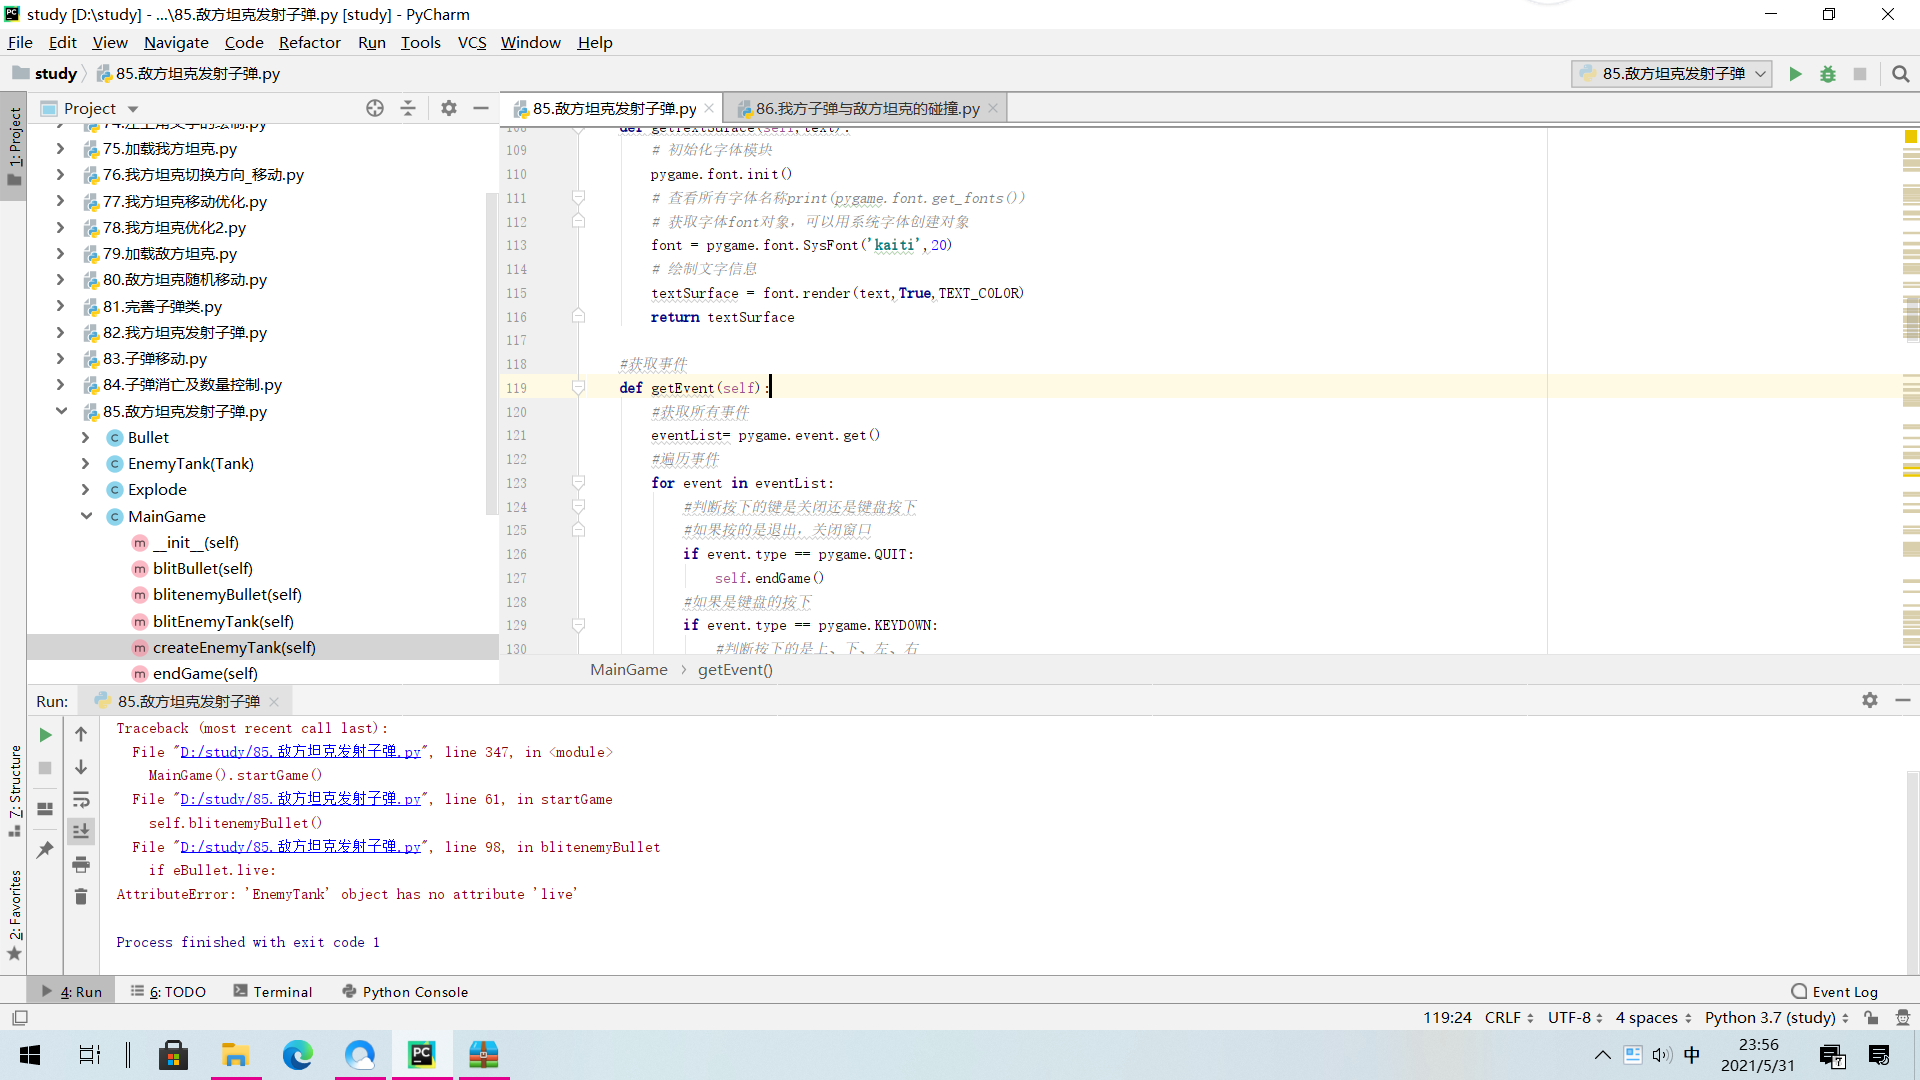The image size is (1920, 1080).
Task: Collapse all in Project panel
Action: click(408, 108)
